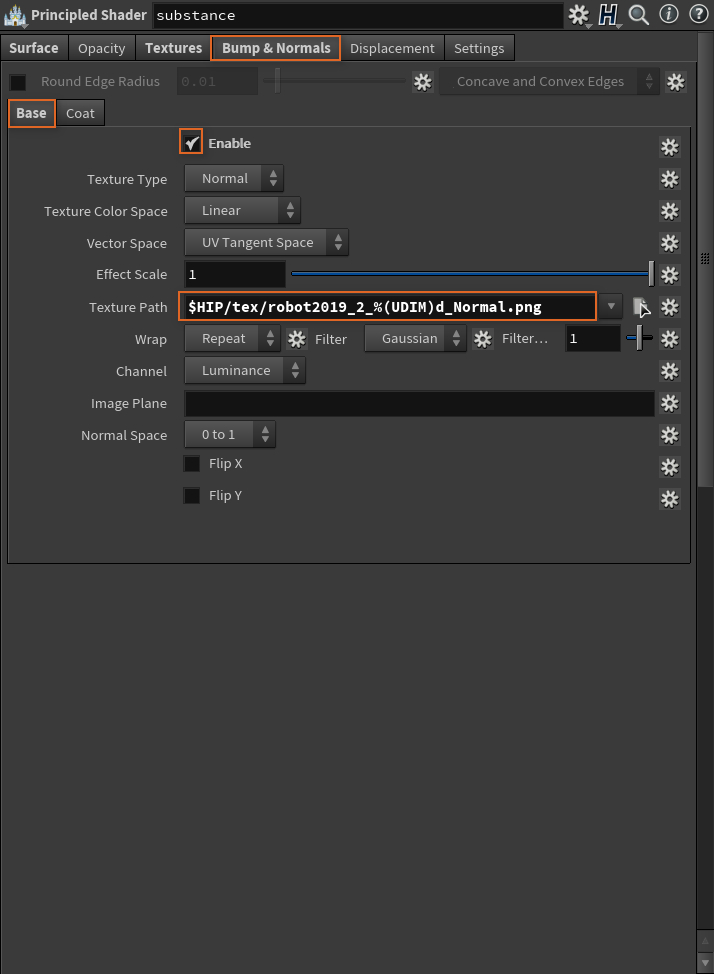The width and height of the screenshot is (714, 974).
Task: Open help via the question mark icon
Action: coord(698,14)
